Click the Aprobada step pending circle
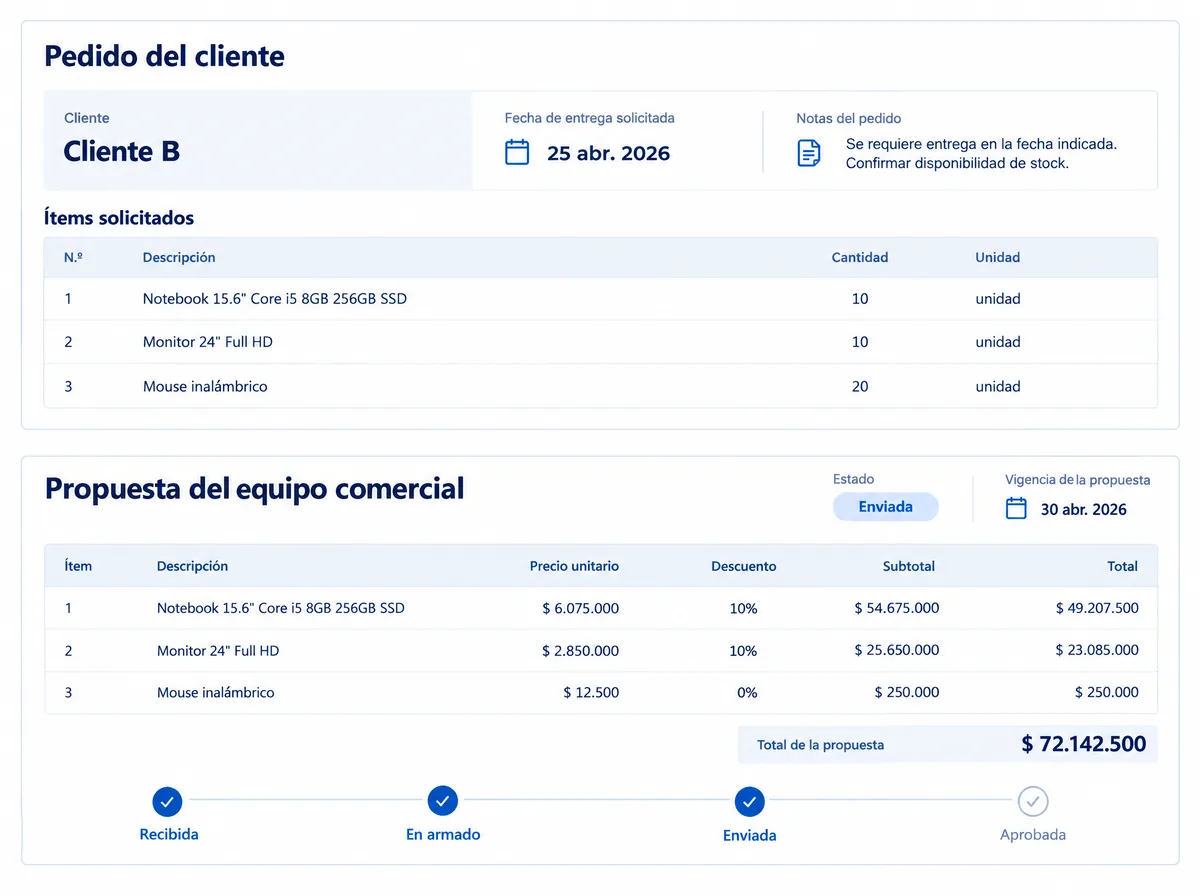This screenshot has height=896, width=1200. 1033,801
